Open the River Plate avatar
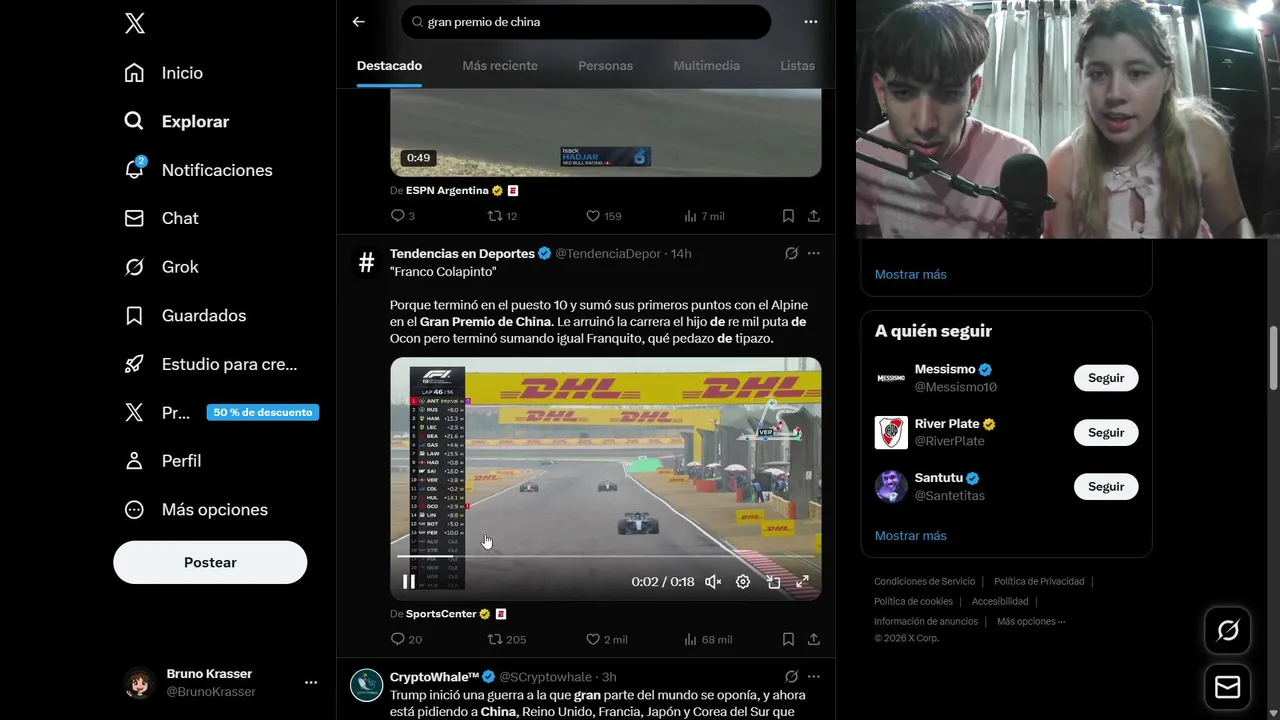This screenshot has width=1280, height=720. point(891,433)
